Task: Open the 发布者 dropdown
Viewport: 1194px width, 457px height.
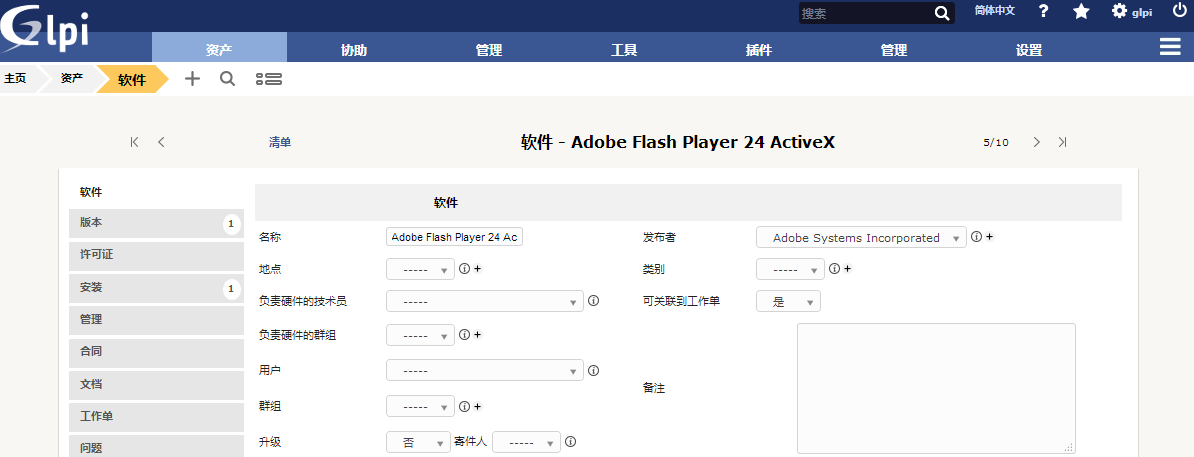Action: 861,238
